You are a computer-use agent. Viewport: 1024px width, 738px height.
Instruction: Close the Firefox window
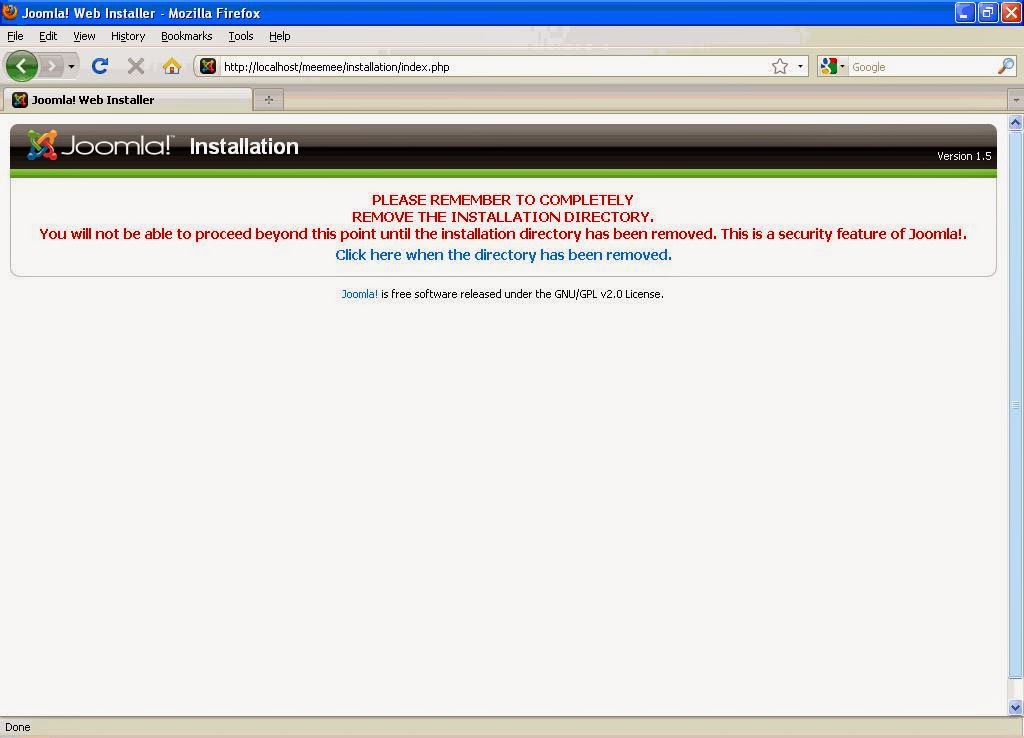[x=1011, y=12]
